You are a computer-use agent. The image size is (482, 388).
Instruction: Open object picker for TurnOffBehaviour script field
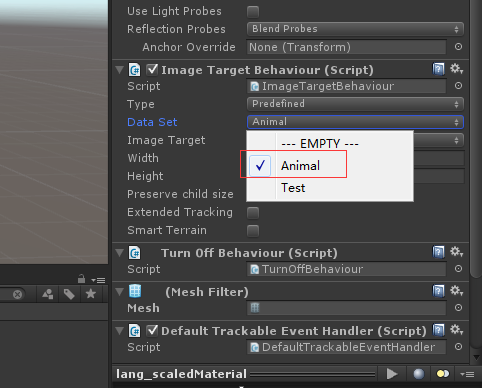pyautogui.click(x=458, y=269)
